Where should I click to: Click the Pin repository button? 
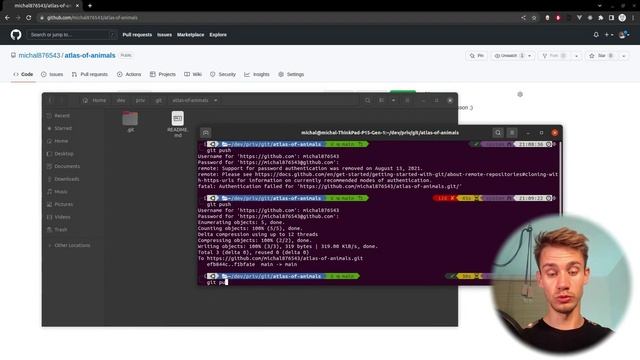click(477, 56)
